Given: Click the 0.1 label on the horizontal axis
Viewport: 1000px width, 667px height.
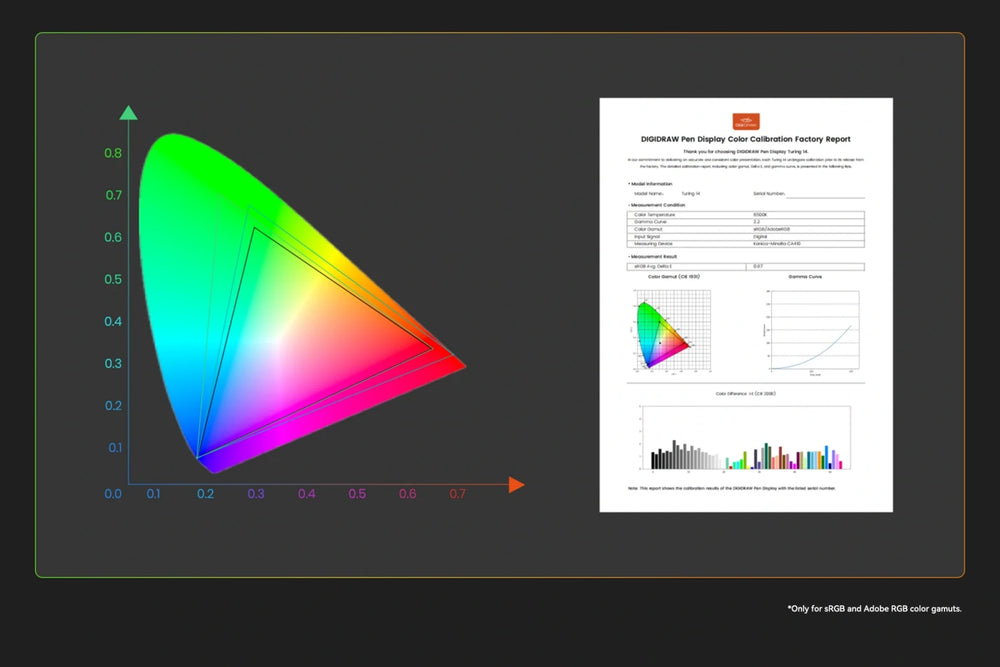Looking at the screenshot, I should [154, 494].
